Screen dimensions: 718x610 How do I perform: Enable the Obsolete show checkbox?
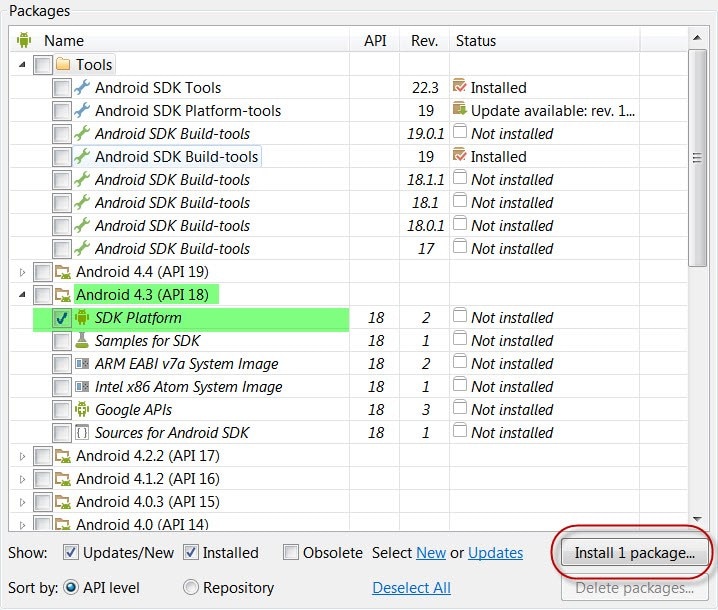coord(291,552)
